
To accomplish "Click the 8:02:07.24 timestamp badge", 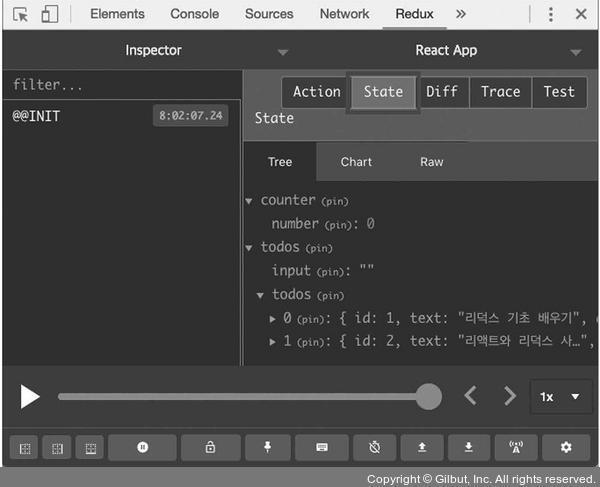I will click(191, 116).
